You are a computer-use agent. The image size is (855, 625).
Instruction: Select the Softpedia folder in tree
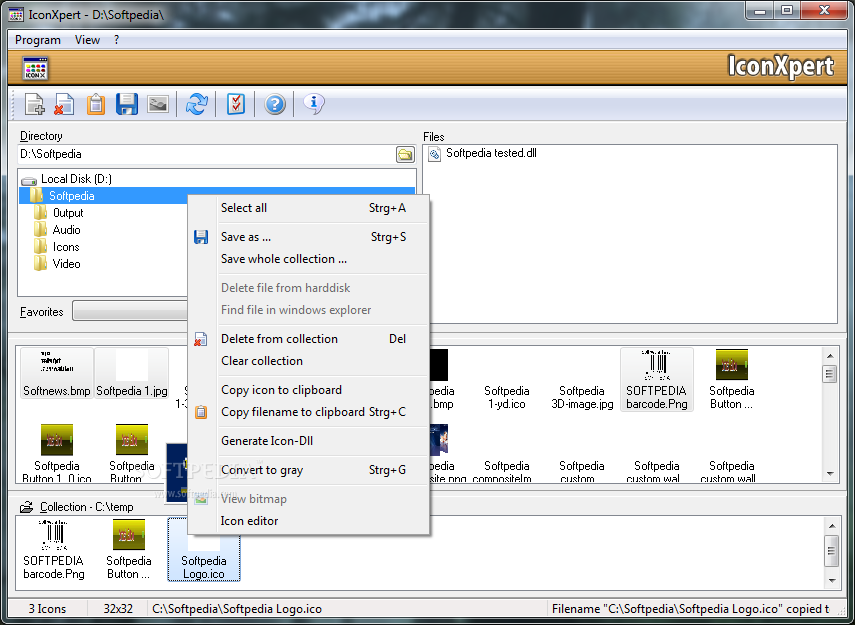(71, 196)
